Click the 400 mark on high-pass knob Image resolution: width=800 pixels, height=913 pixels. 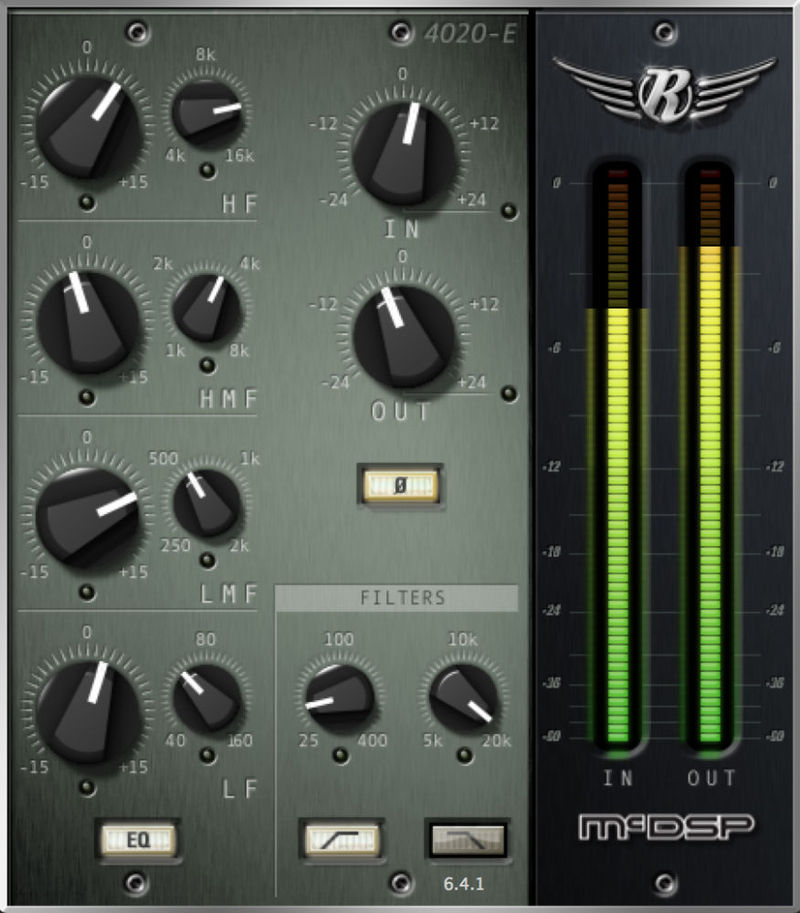click(373, 741)
